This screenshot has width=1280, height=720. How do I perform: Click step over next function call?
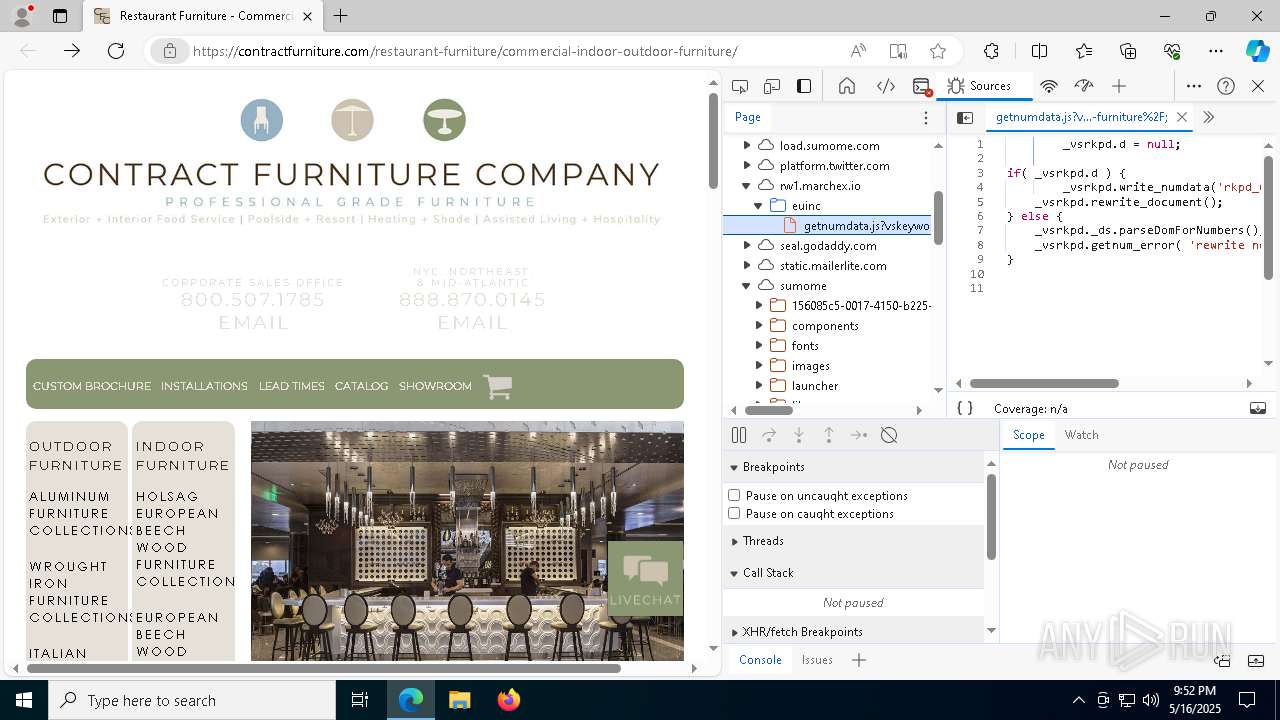click(x=769, y=435)
